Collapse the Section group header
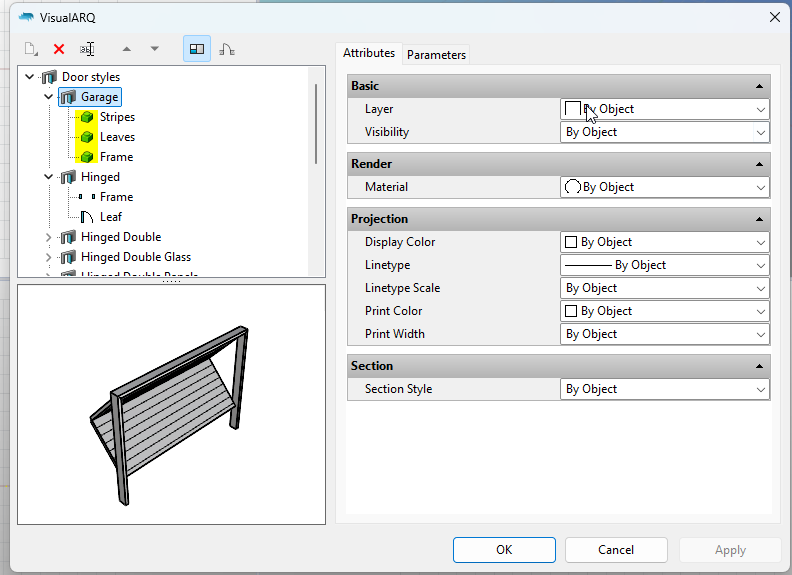Image resolution: width=792 pixels, height=575 pixels. [x=759, y=366]
